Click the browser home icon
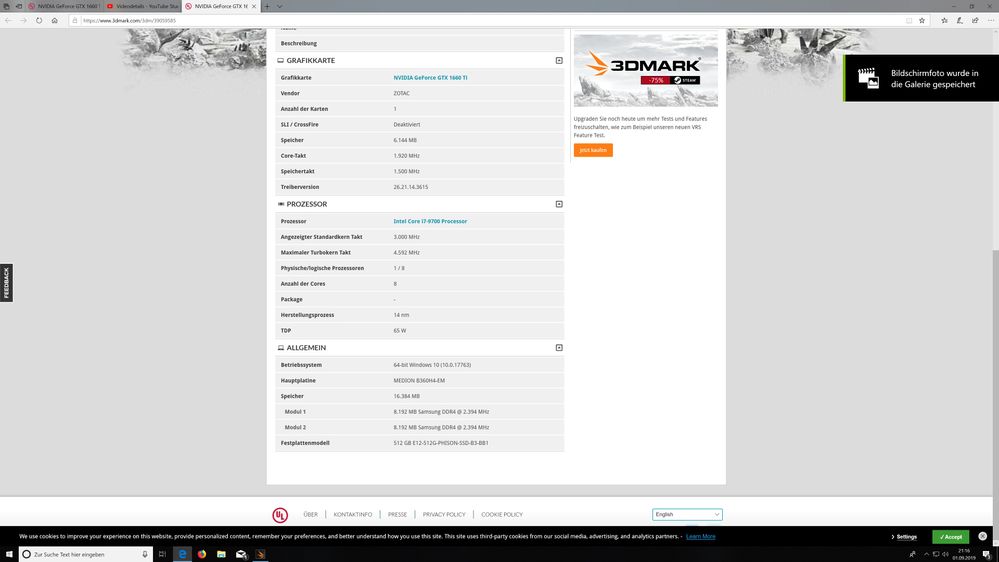 pos(55,20)
